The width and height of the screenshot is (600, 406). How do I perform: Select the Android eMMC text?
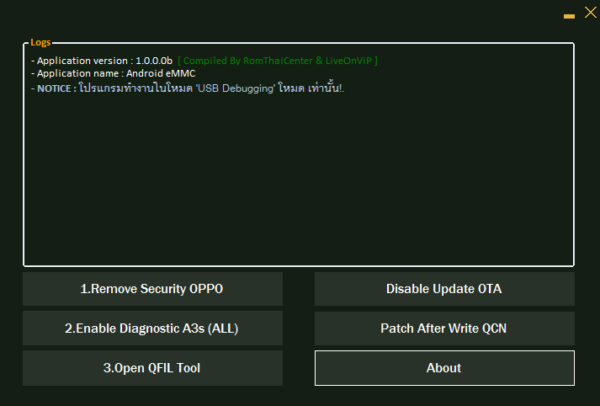click(161, 73)
